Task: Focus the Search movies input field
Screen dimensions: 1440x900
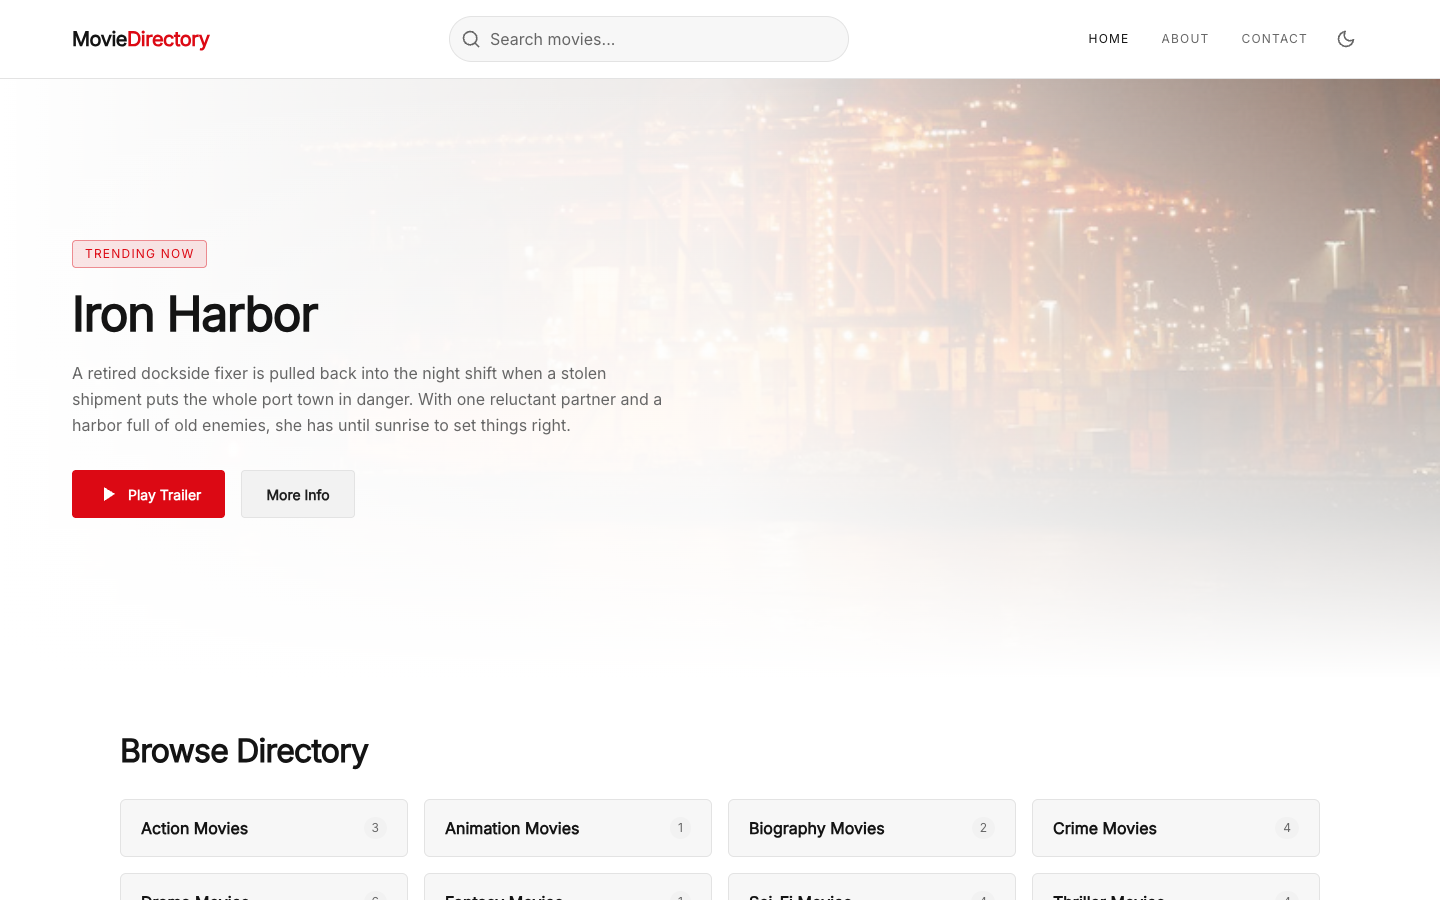Action: (x=649, y=39)
